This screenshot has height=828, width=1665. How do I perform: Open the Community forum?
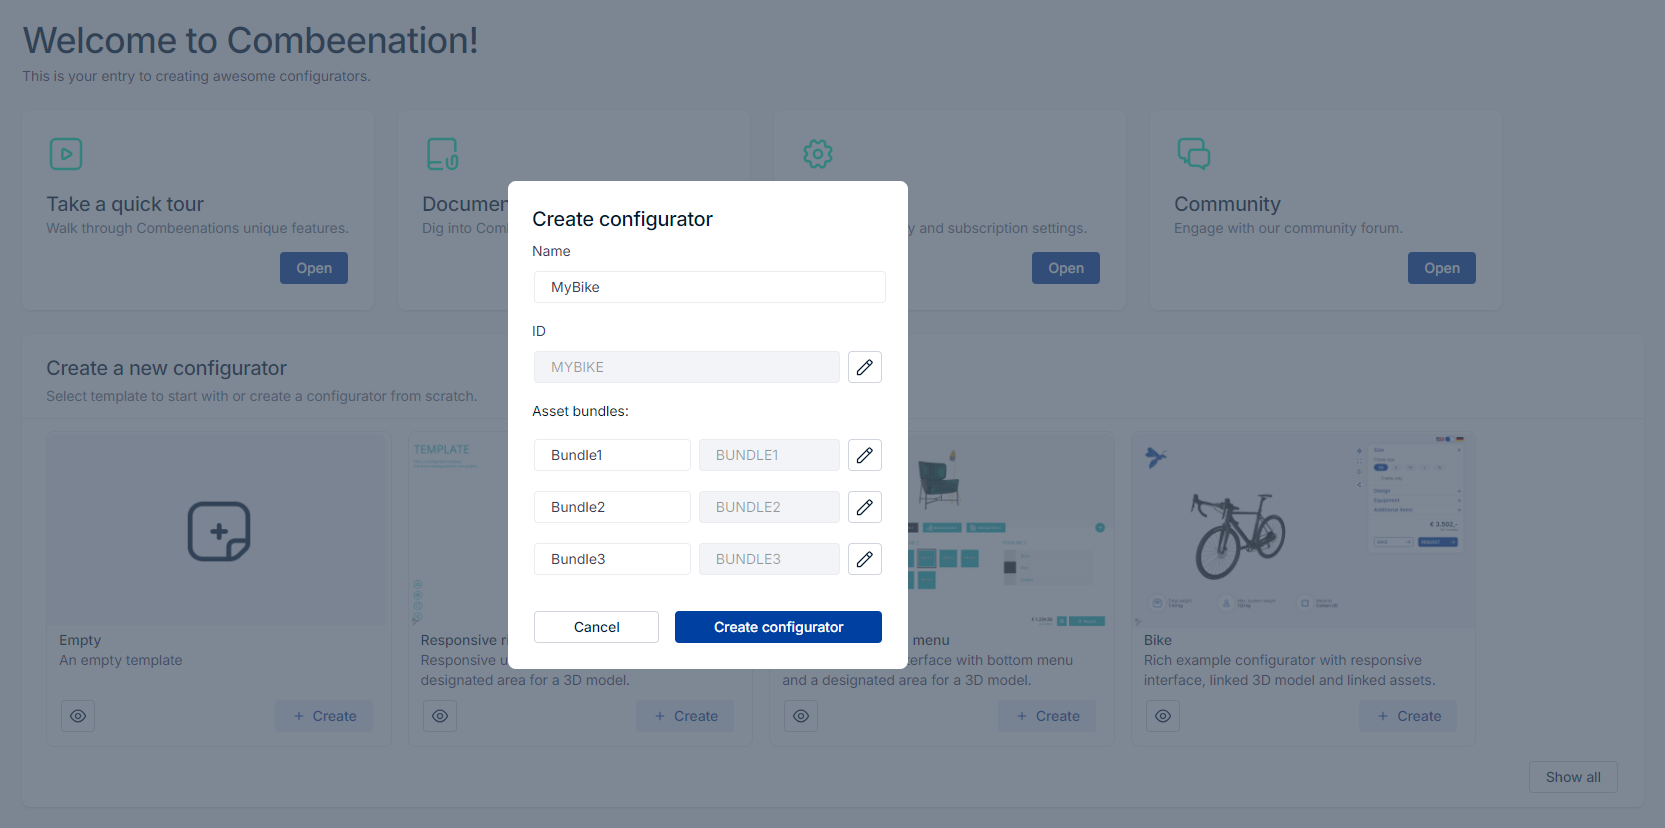point(1441,268)
